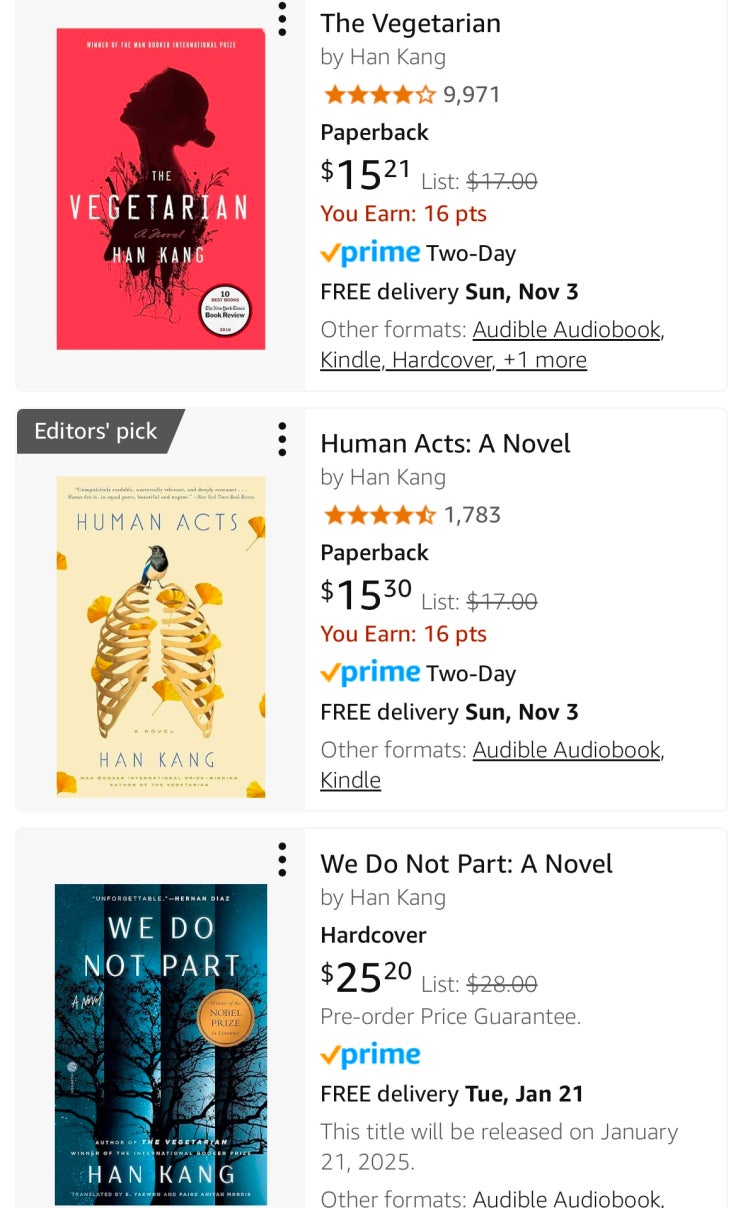Open Human Acts: A Novel title
The width and height of the screenshot is (743, 1208).
(445, 443)
